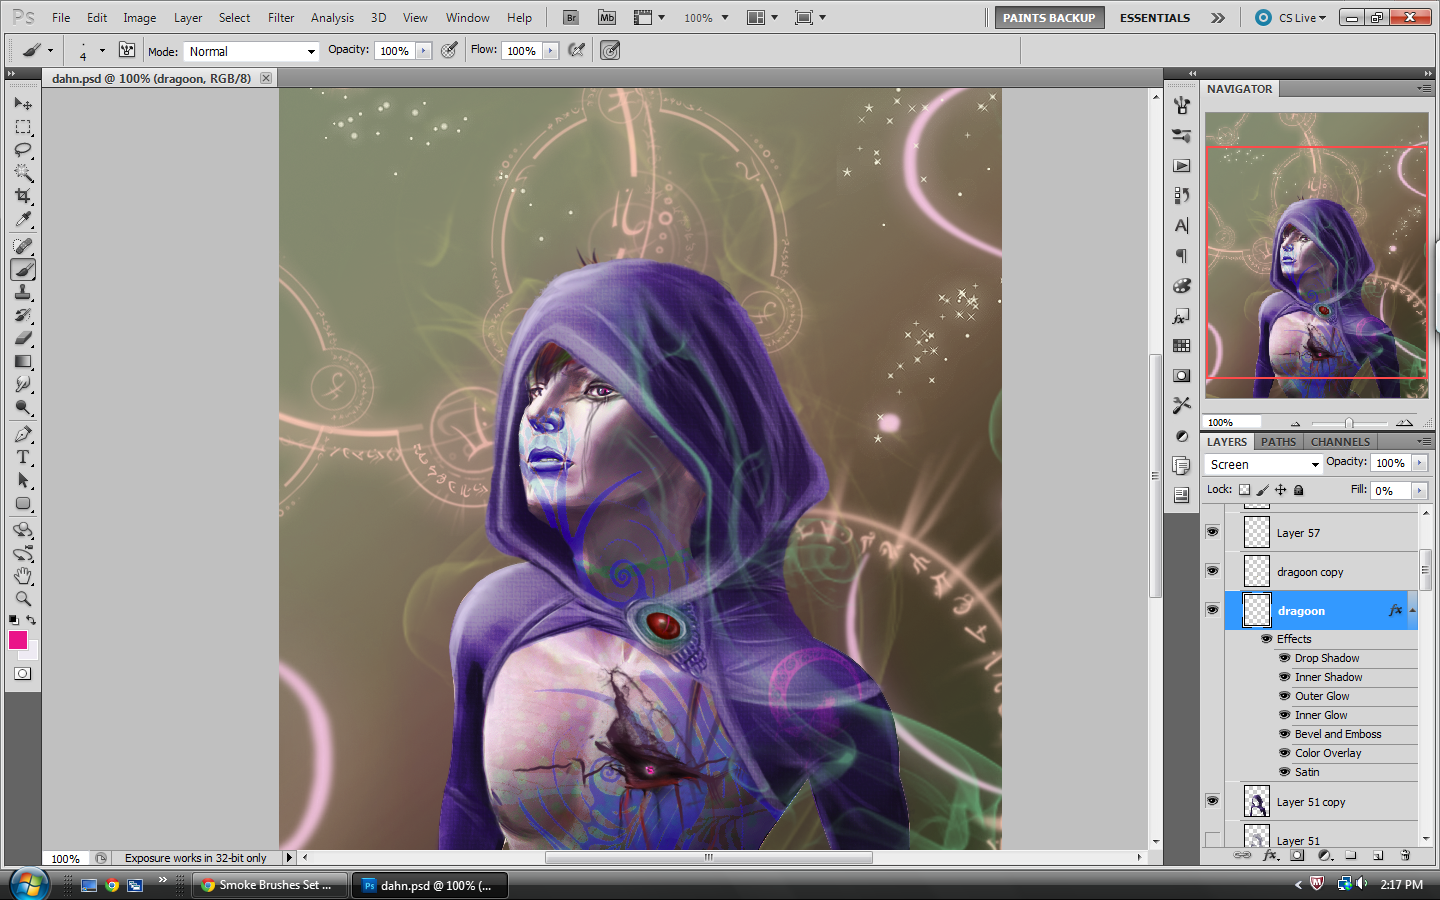
Task: Open the Quick Mask mode button
Action: point(22,674)
